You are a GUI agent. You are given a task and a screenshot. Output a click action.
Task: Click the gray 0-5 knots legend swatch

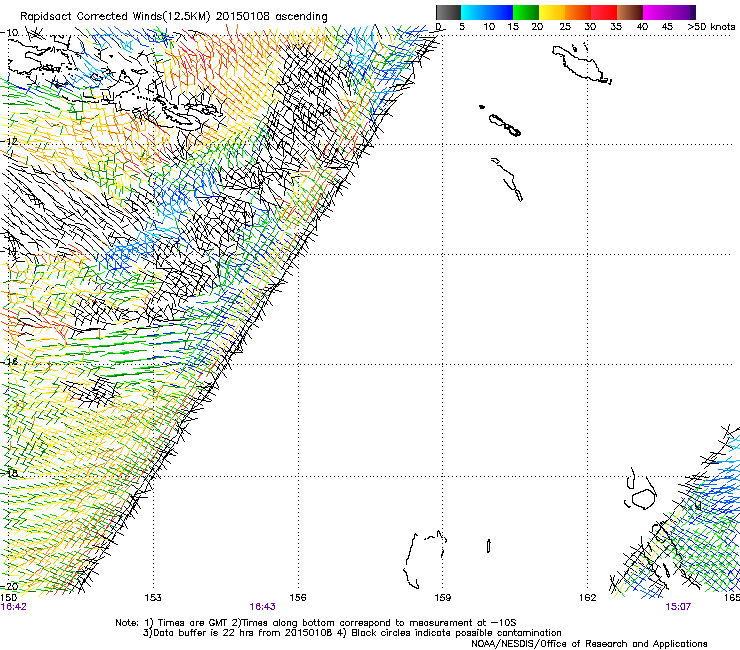click(x=448, y=12)
